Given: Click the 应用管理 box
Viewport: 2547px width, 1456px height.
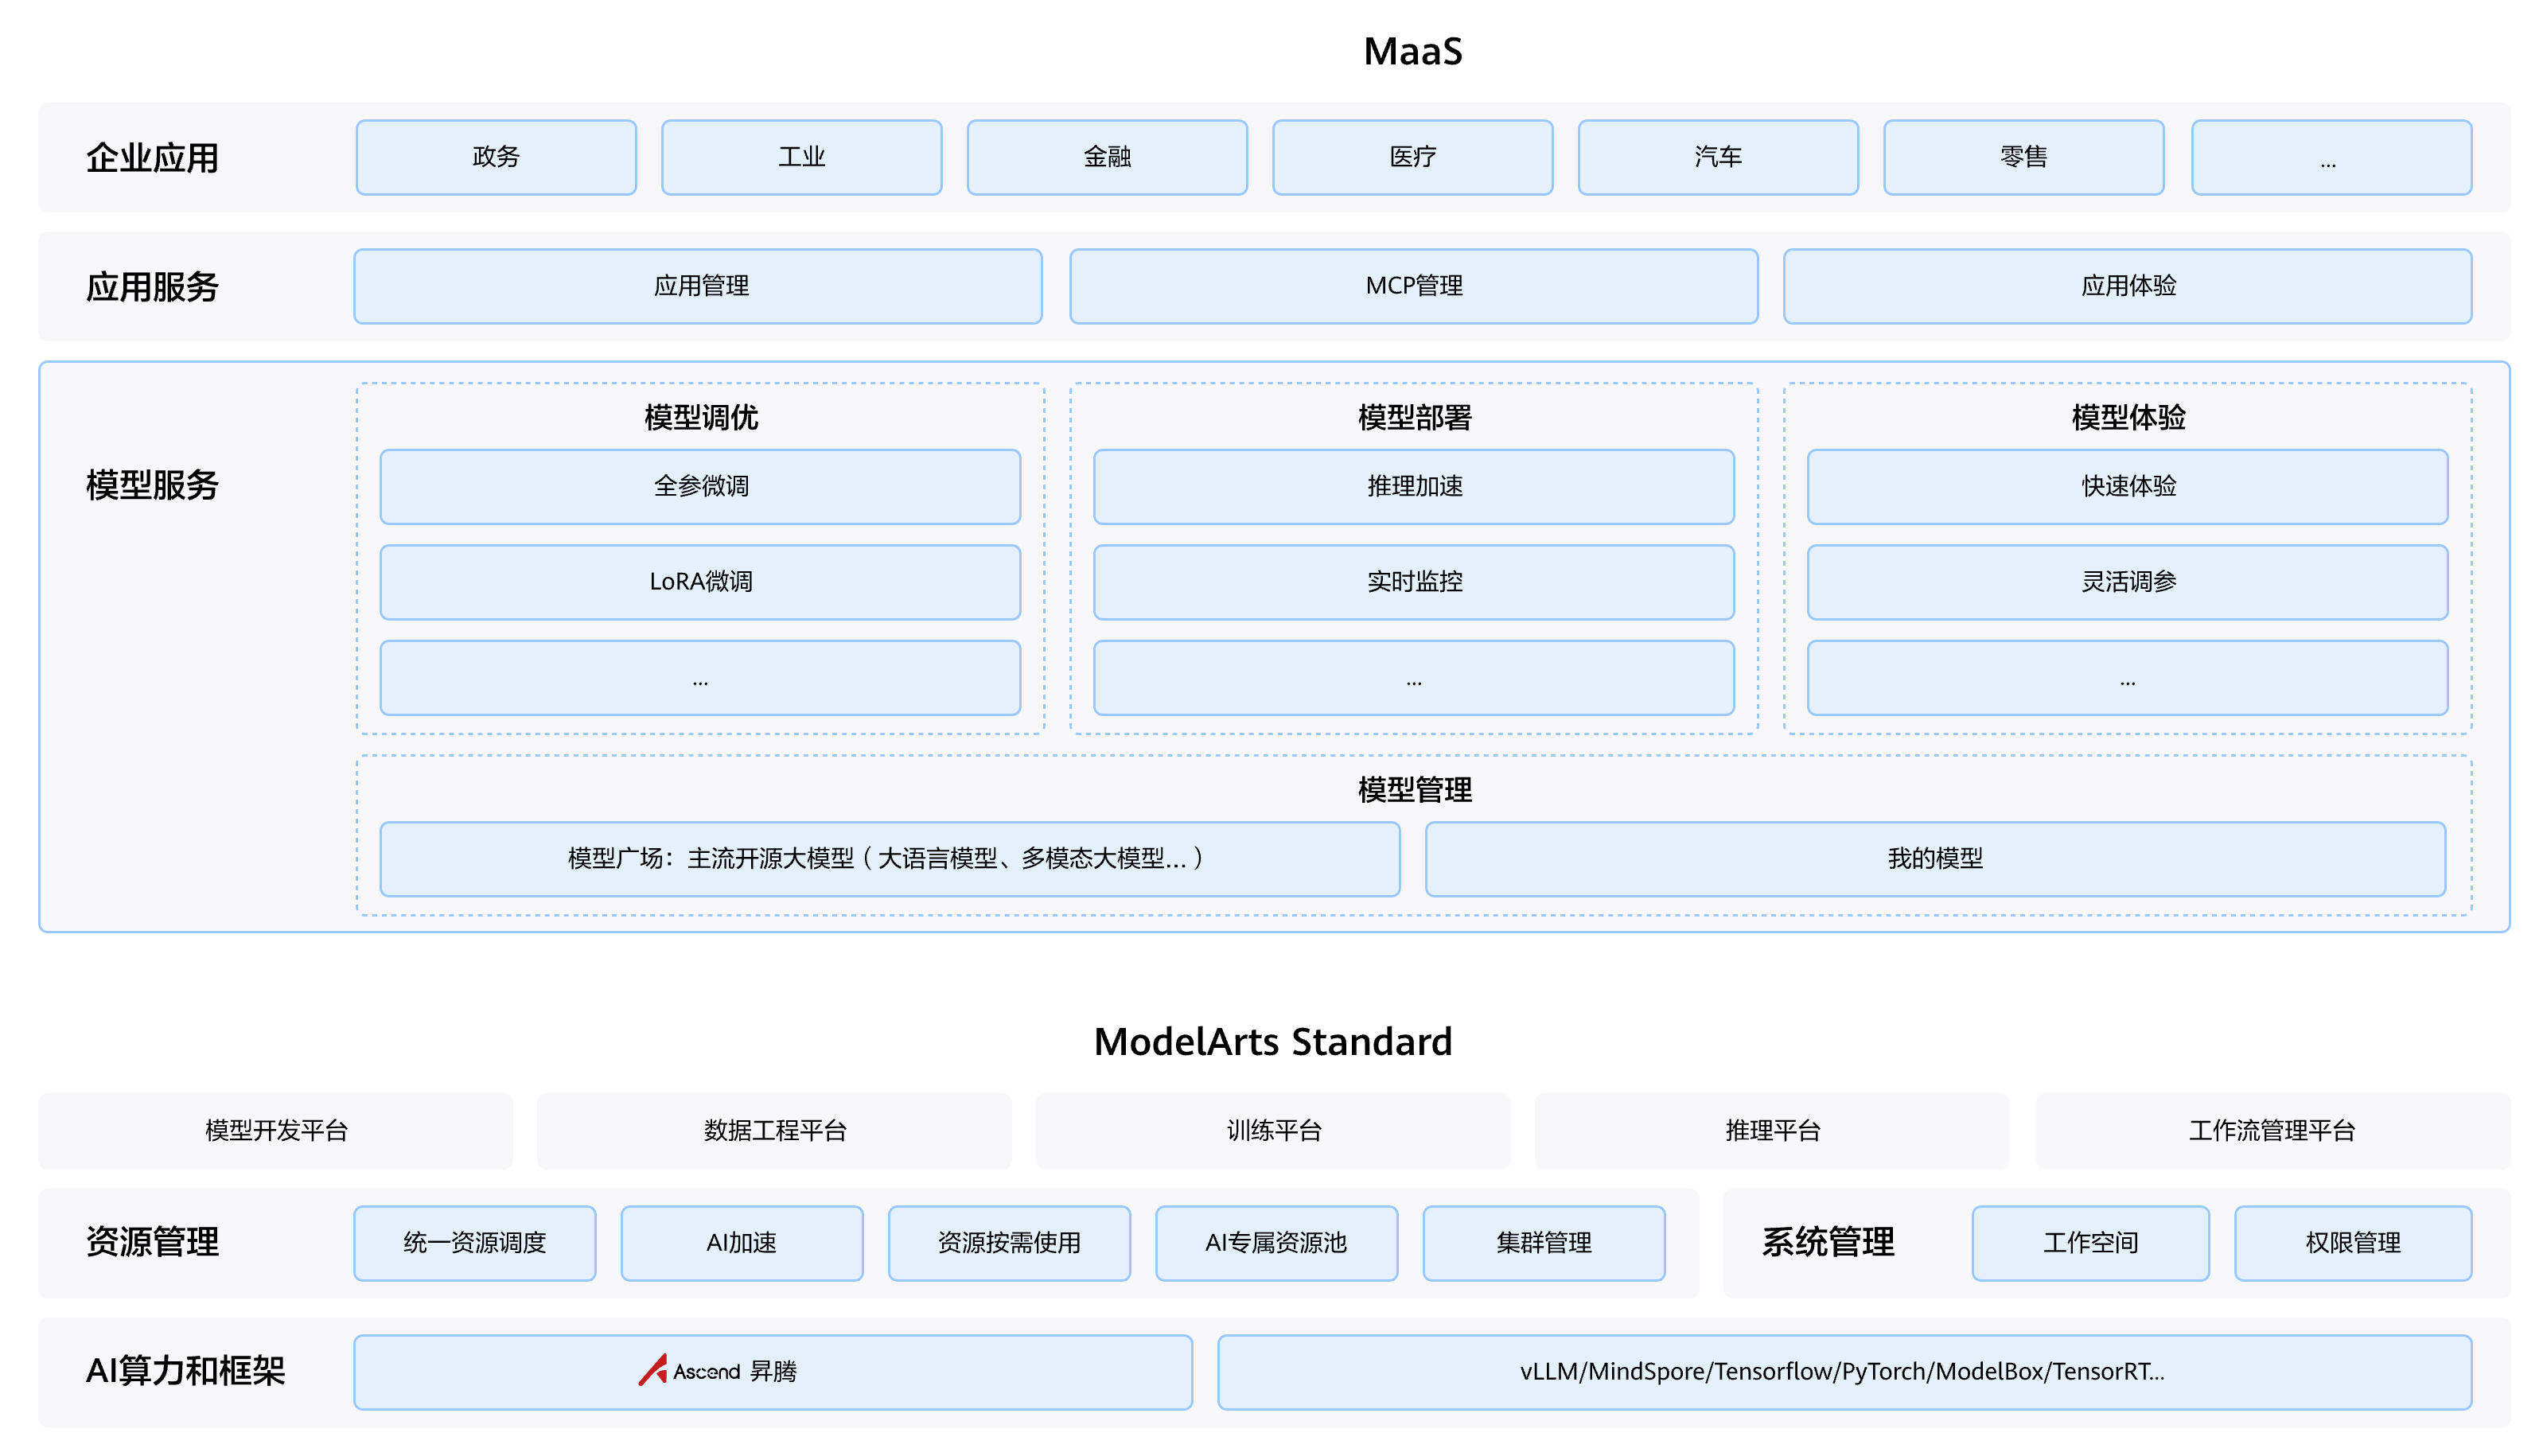Looking at the screenshot, I should coord(698,286).
